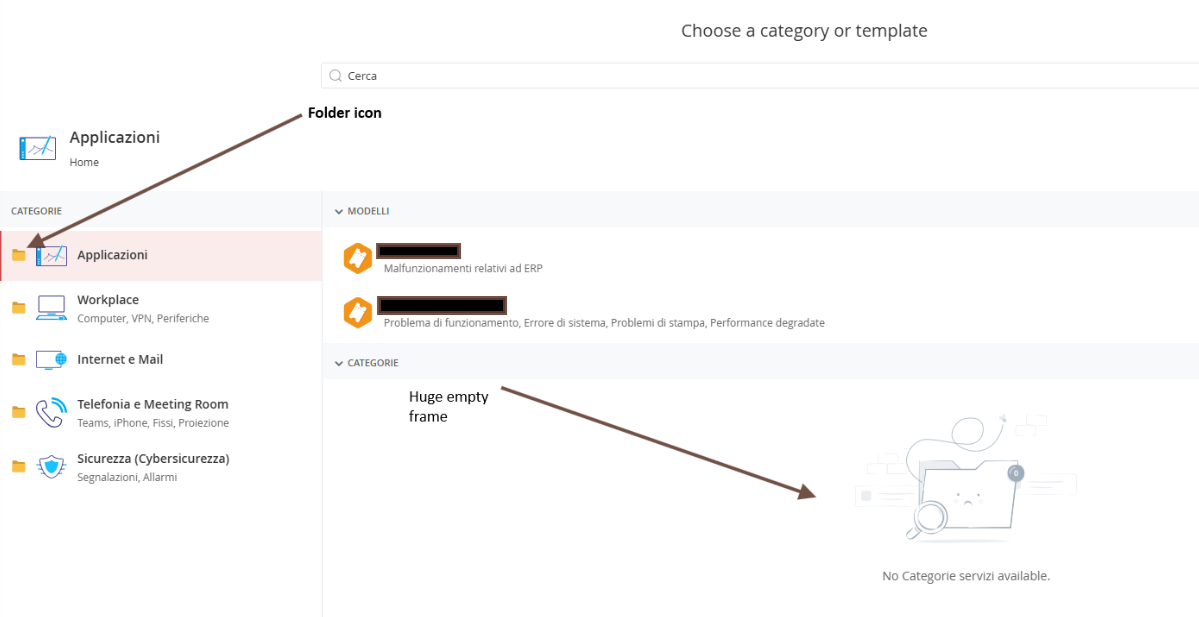Screen dimensions: 1199x617
Task: Click the globe monitor icon for Internet e Mail
Action: [x=51, y=360]
